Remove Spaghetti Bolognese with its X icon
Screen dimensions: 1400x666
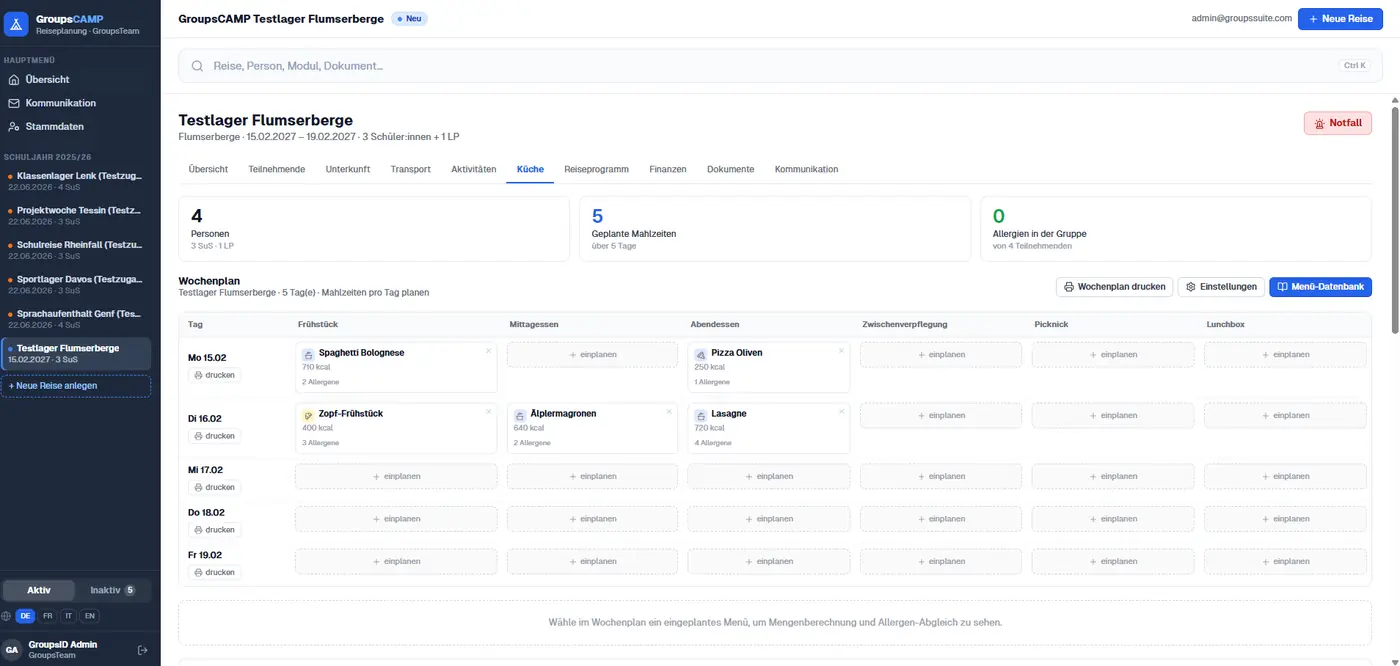[488, 351]
